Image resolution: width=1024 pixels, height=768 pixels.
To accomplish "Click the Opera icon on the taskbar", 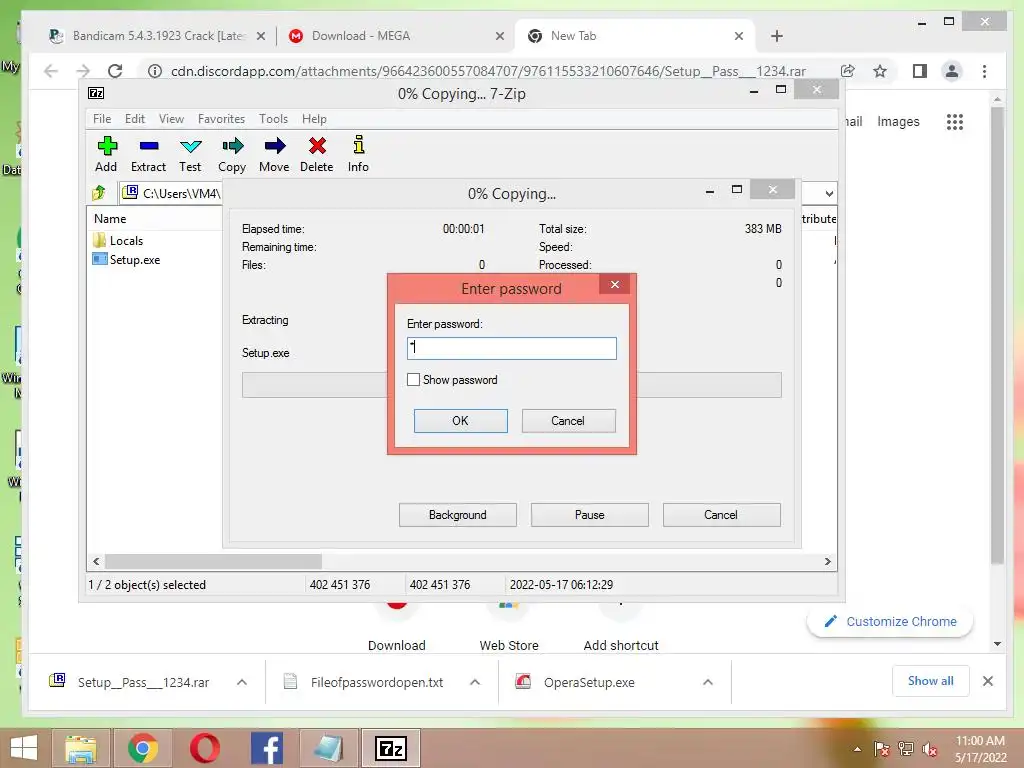I will 204,748.
